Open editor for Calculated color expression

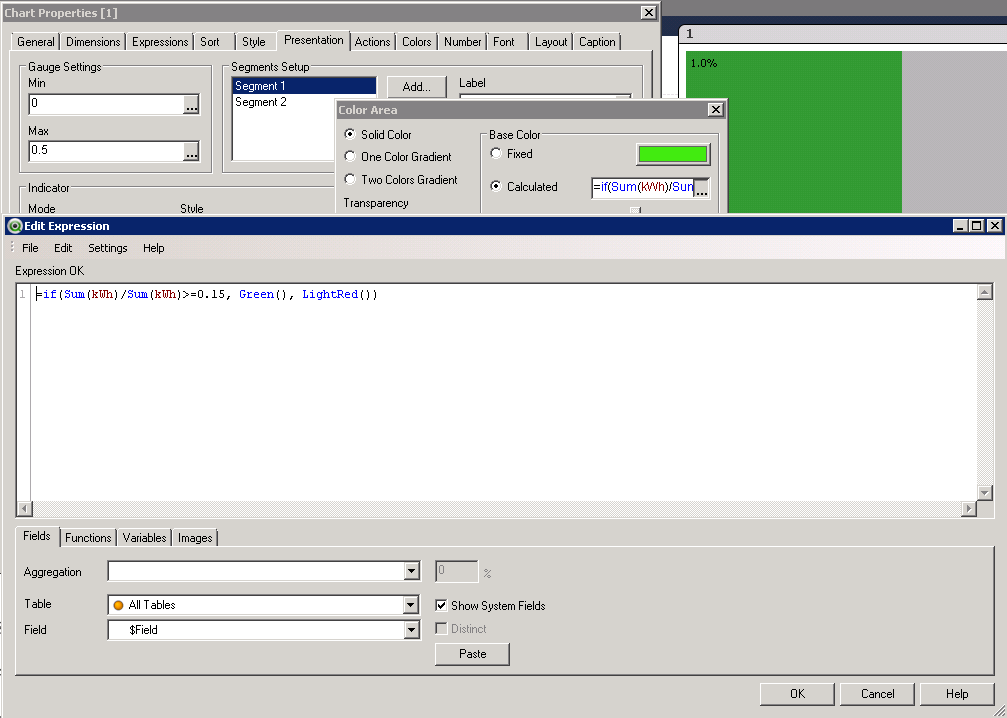(702, 188)
